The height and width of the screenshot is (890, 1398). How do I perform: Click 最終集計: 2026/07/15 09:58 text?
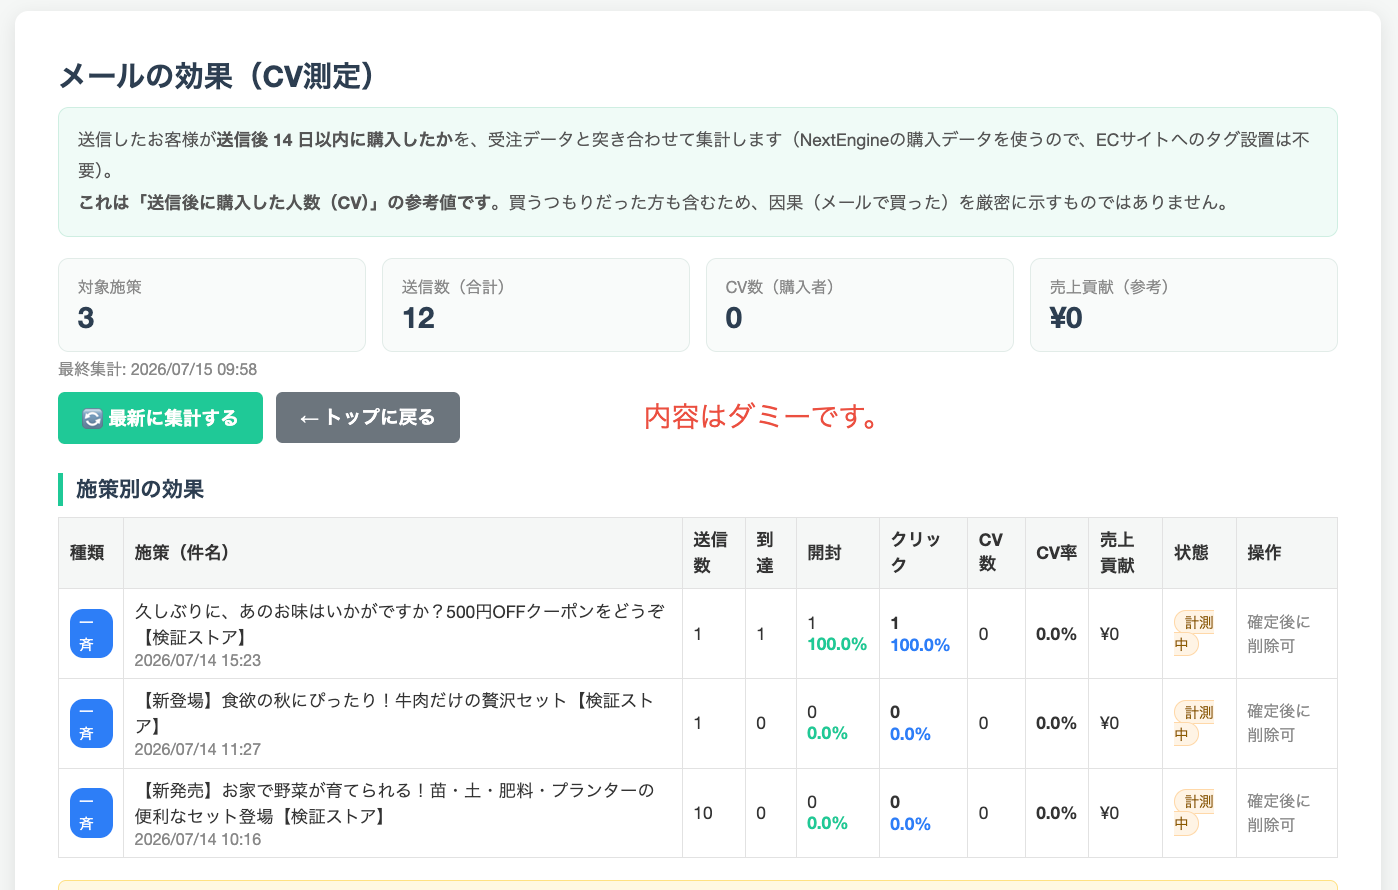pos(158,369)
